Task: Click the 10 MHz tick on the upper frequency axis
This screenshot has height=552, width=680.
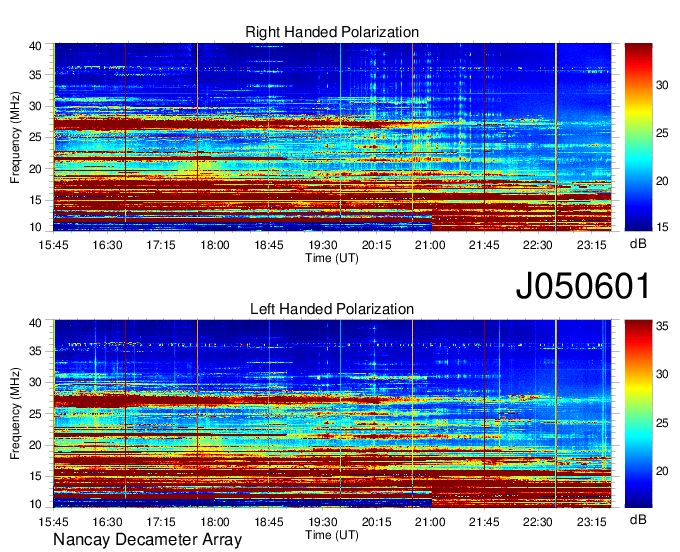Action: coord(35,227)
